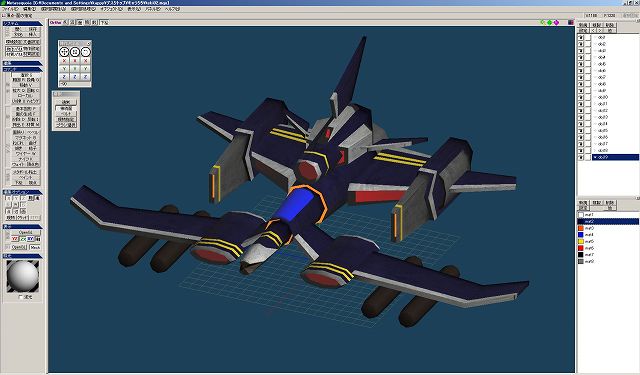Collapse the 照光 panel header
The height and width of the screenshot is (375, 640).
22,256
